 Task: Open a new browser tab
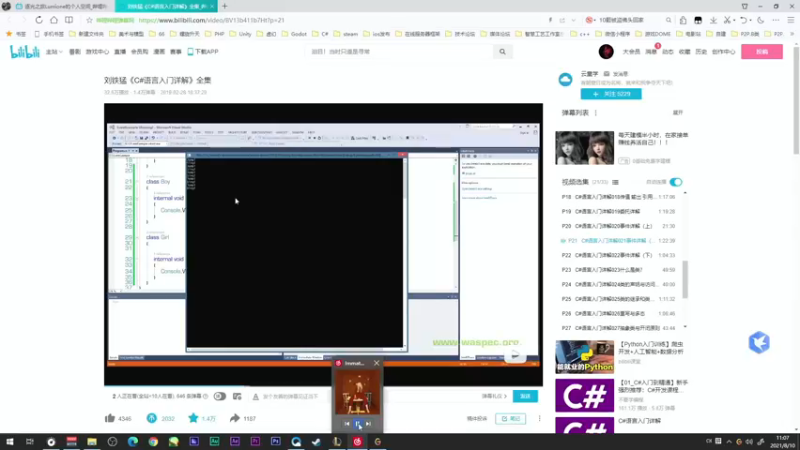(224, 6)
